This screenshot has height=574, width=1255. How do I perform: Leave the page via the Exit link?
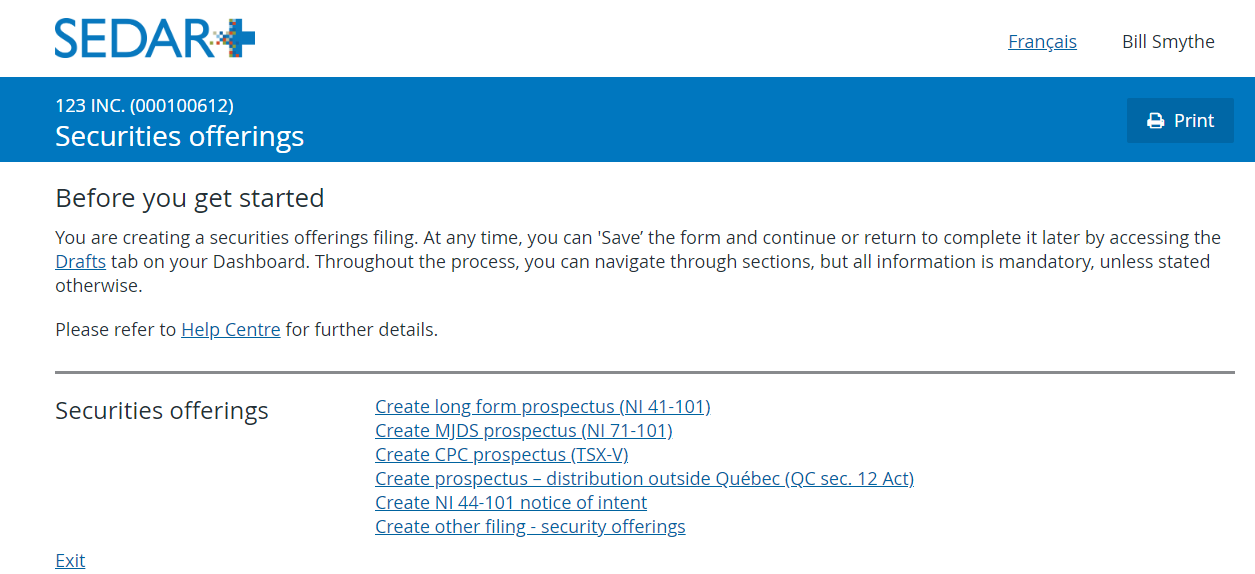pyautogui.click(x=70, y=561)
